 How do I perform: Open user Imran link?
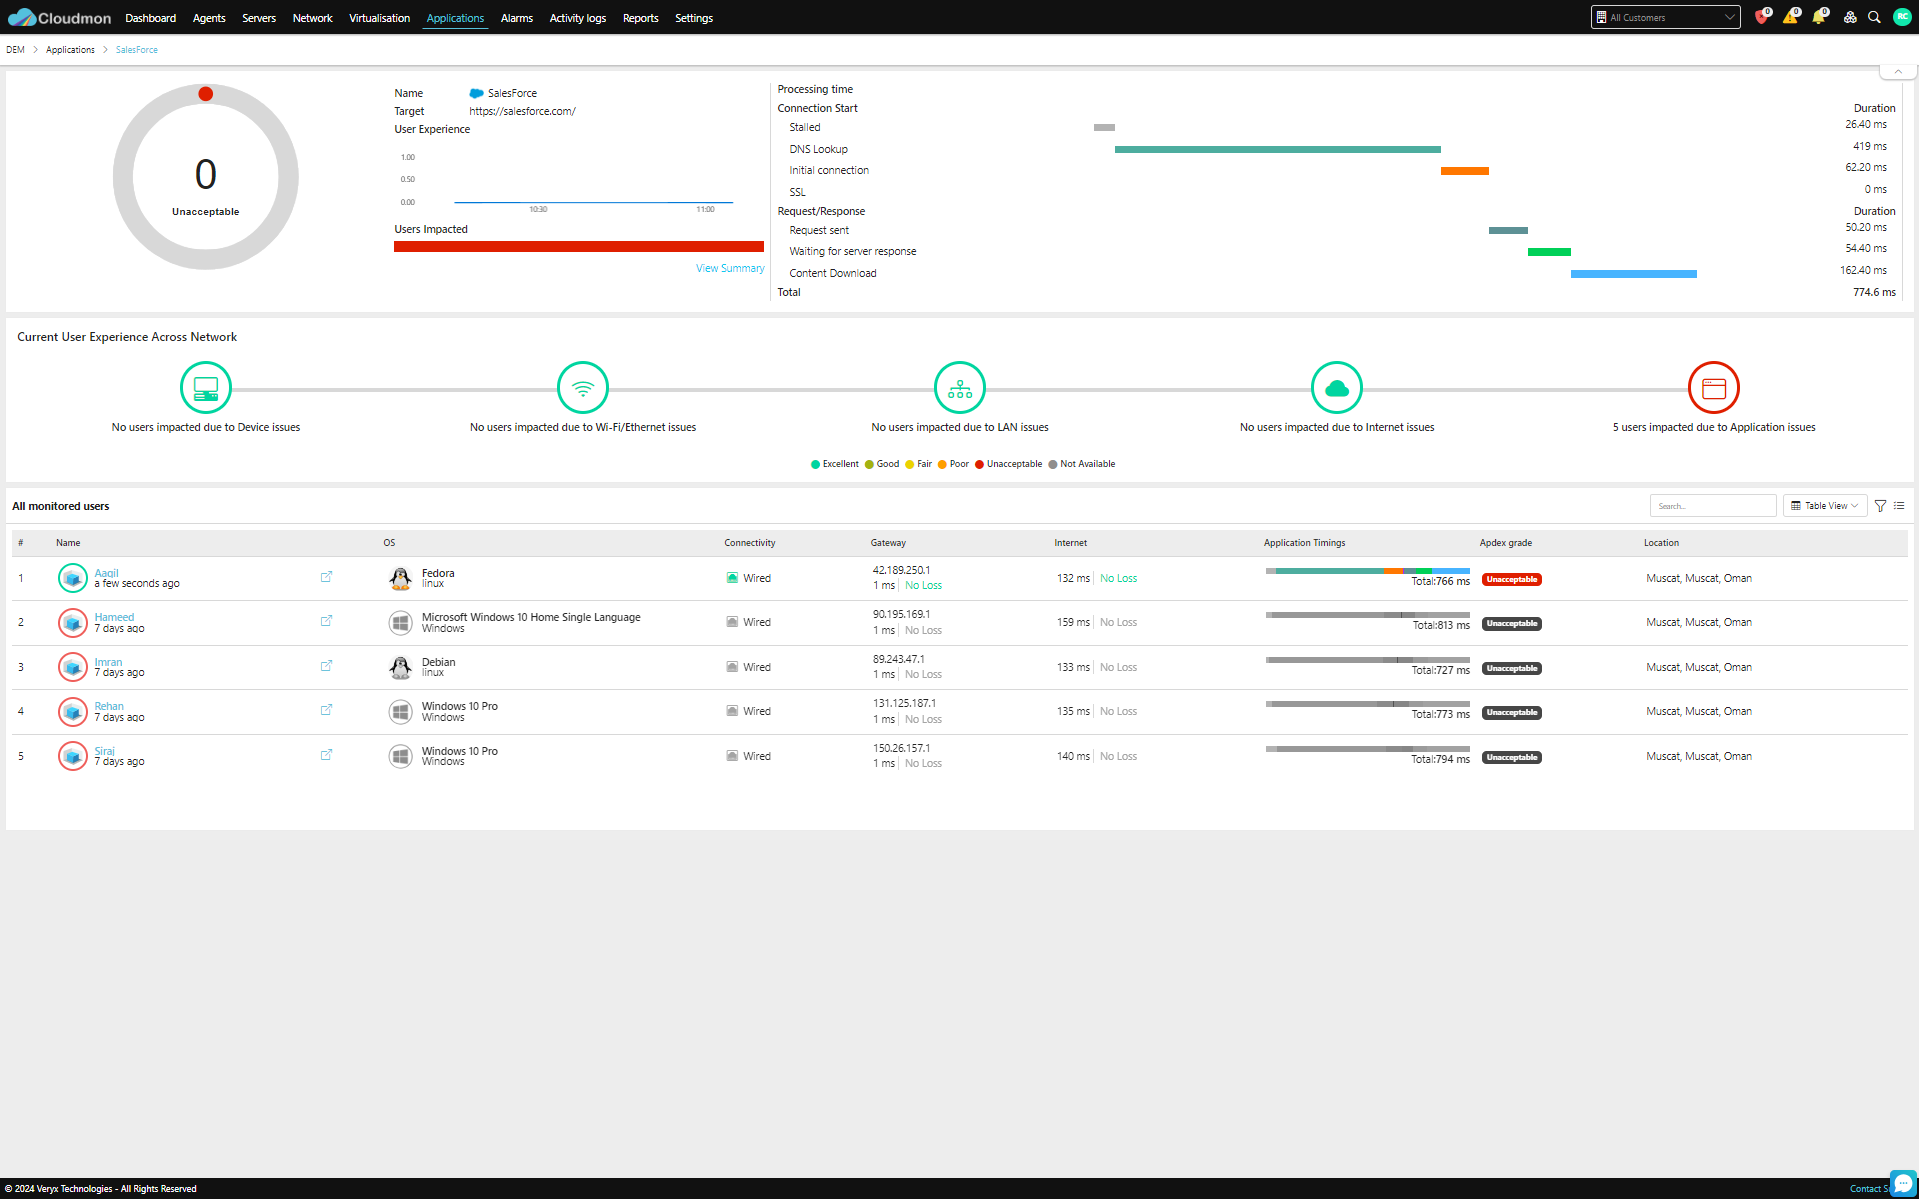(108, 662)
